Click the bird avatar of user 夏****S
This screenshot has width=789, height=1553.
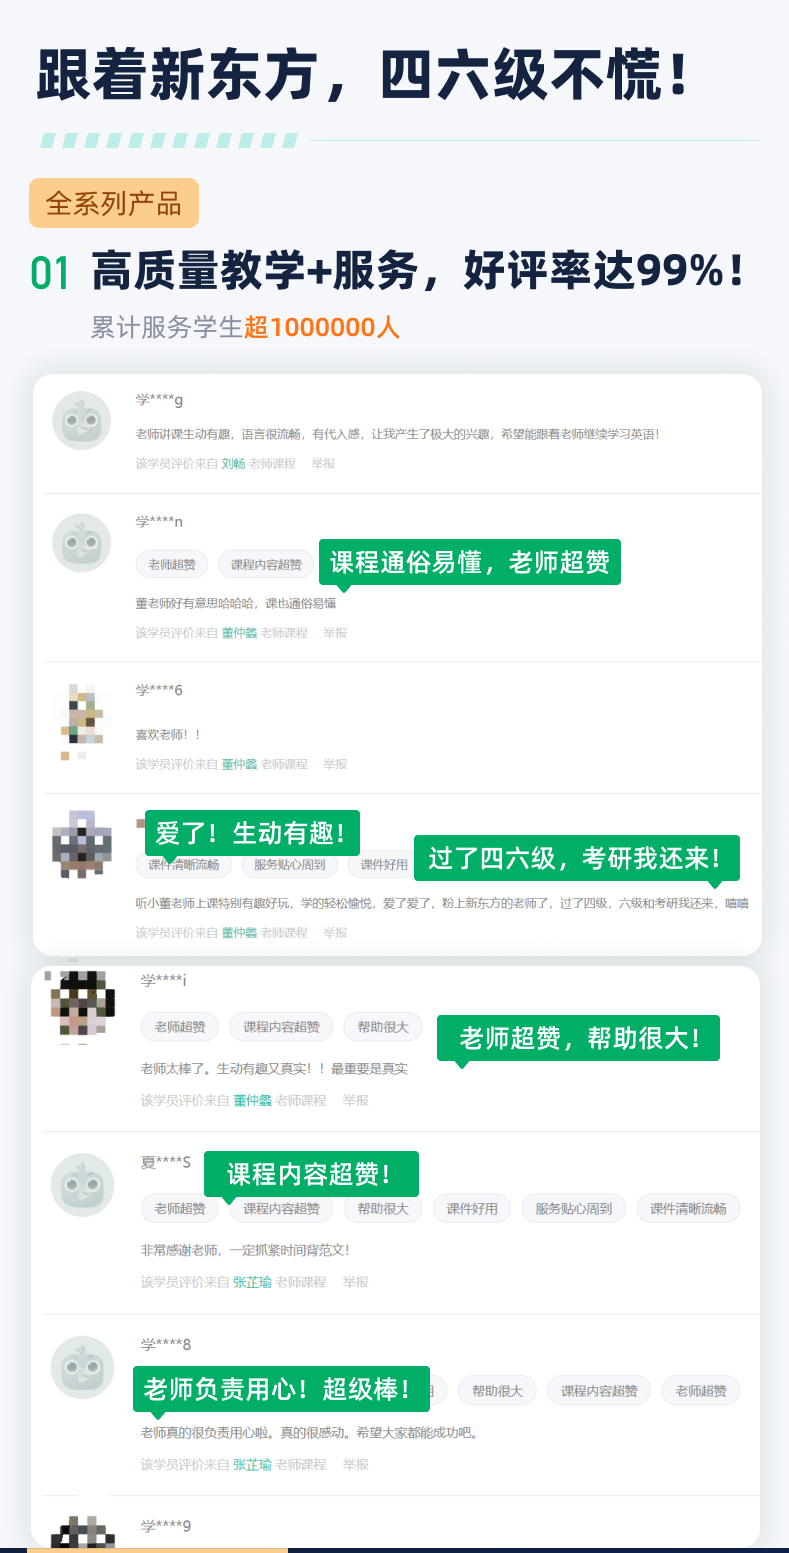[82, 1185]
